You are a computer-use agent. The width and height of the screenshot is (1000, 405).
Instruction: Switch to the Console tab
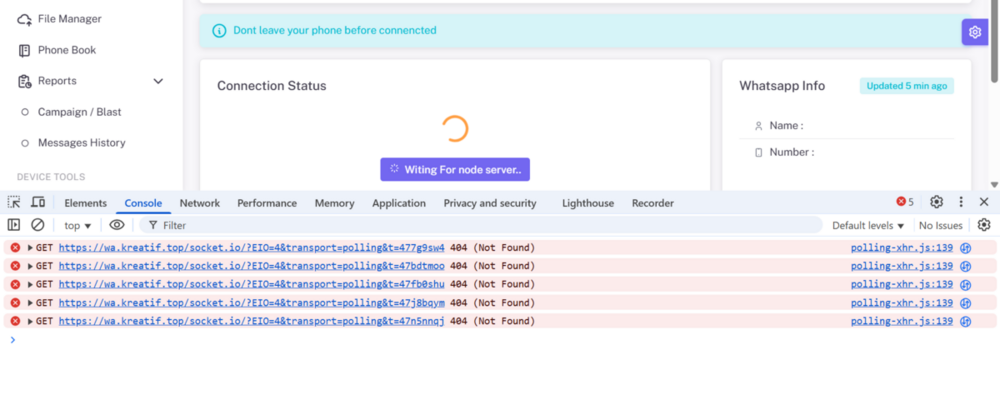tap(143, 203)
